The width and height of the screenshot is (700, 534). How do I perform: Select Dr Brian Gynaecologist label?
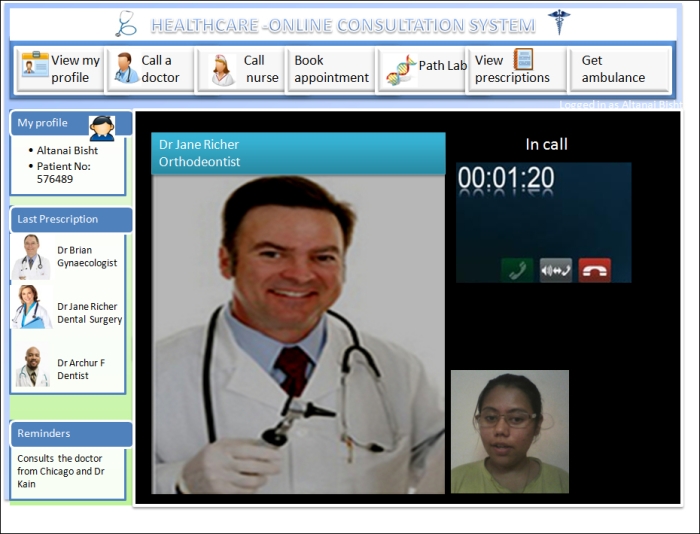click(x=87, y=256)
